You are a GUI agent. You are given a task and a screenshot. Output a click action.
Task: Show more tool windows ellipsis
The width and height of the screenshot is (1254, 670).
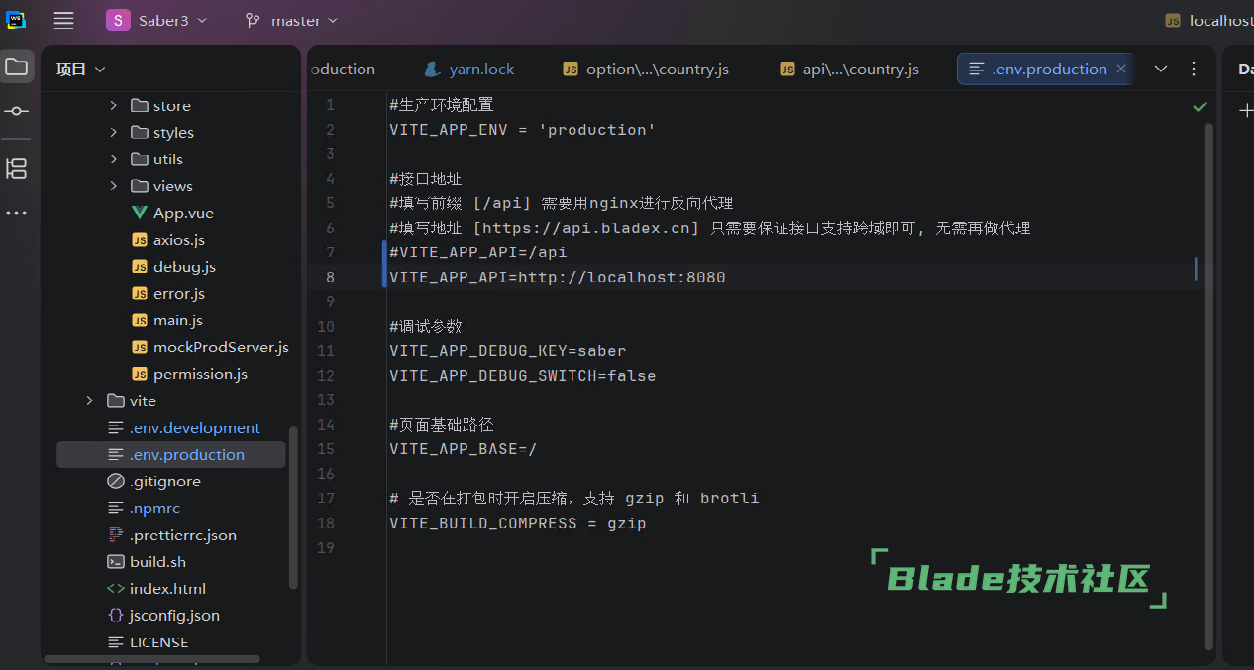pos(17,213)
